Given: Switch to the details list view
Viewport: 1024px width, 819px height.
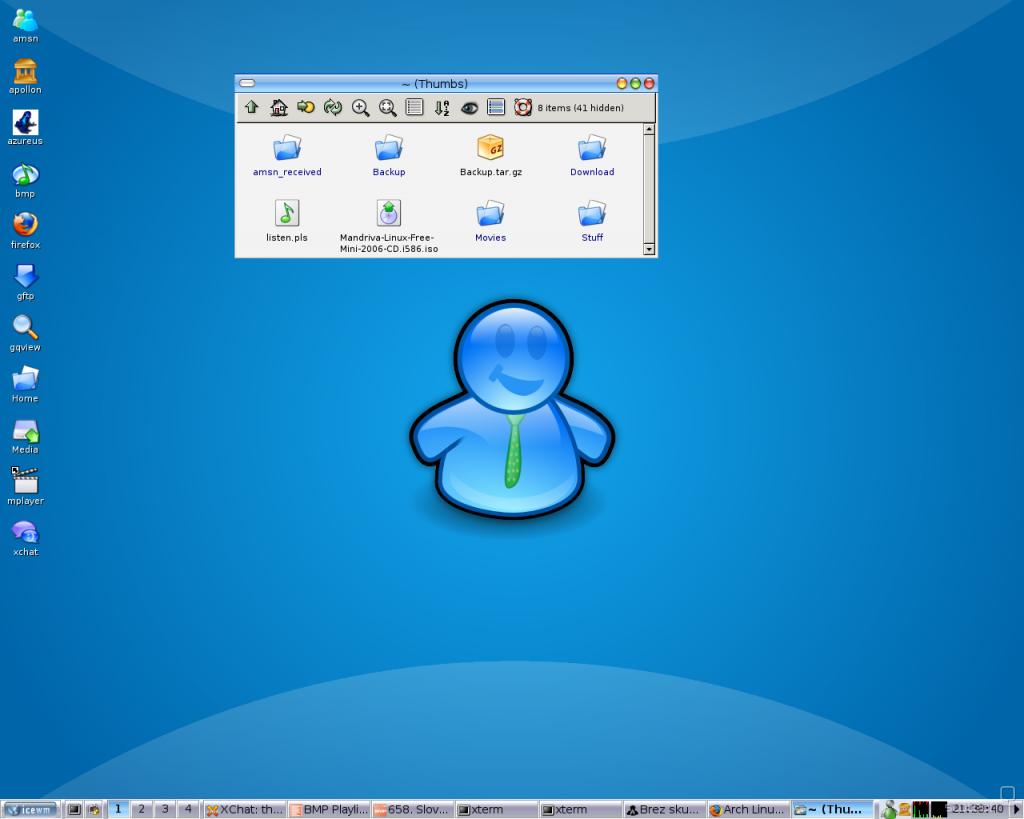Looking at the screenshot, I should (415, 107).
